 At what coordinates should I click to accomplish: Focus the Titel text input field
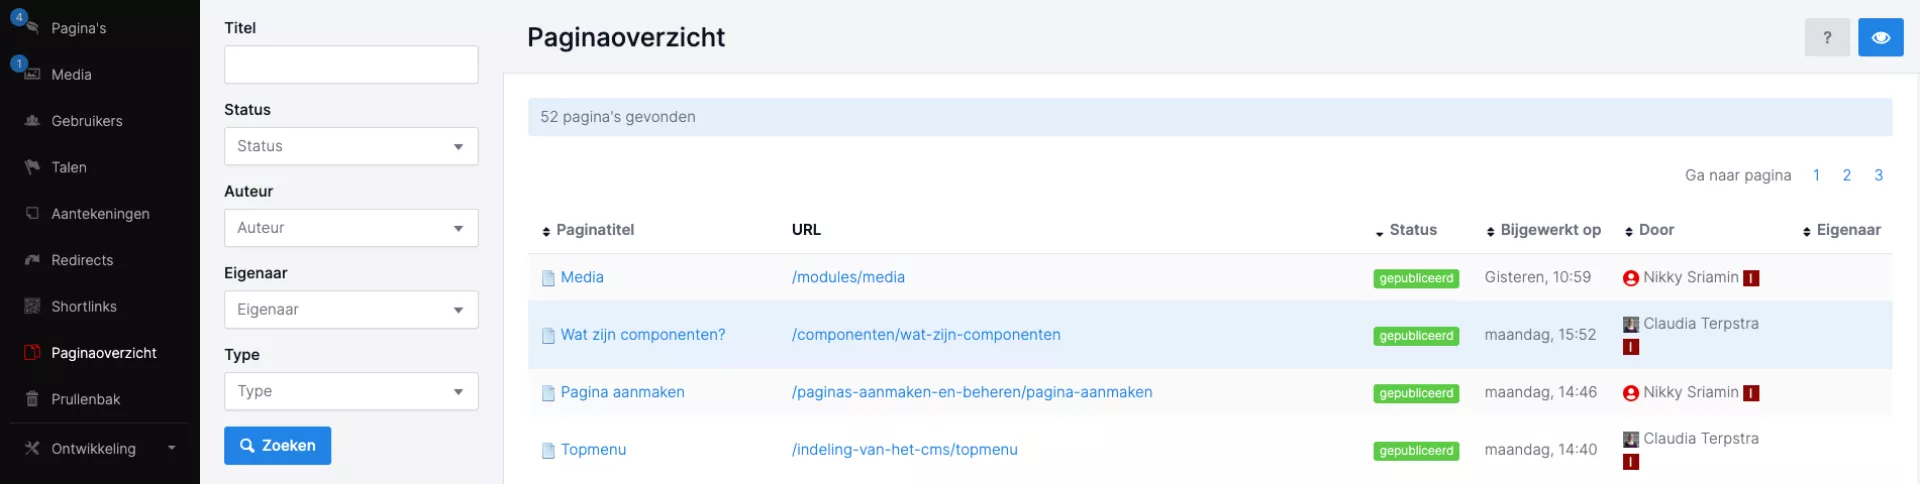point(351,64)
